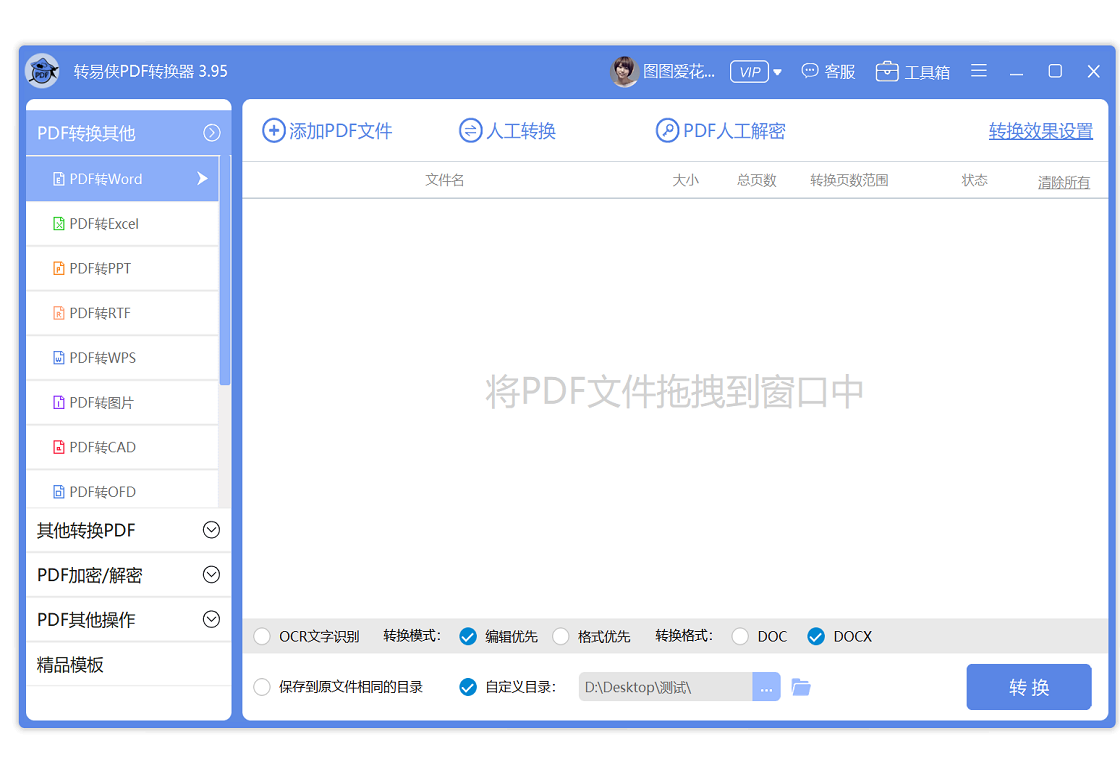Choose DOC output format
Viewport: 1120px width, 760px height.
[740, 636]
